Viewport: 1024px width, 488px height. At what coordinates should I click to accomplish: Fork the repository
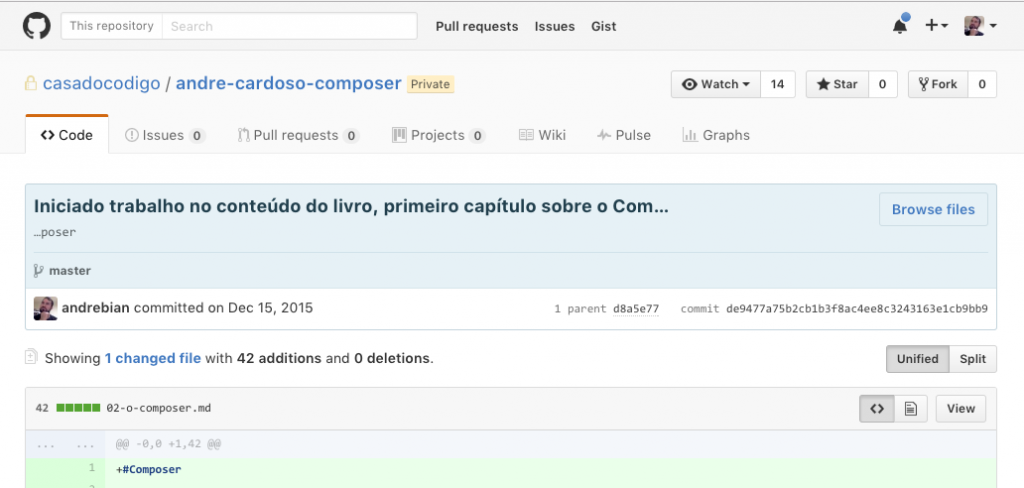coord(938,84)
